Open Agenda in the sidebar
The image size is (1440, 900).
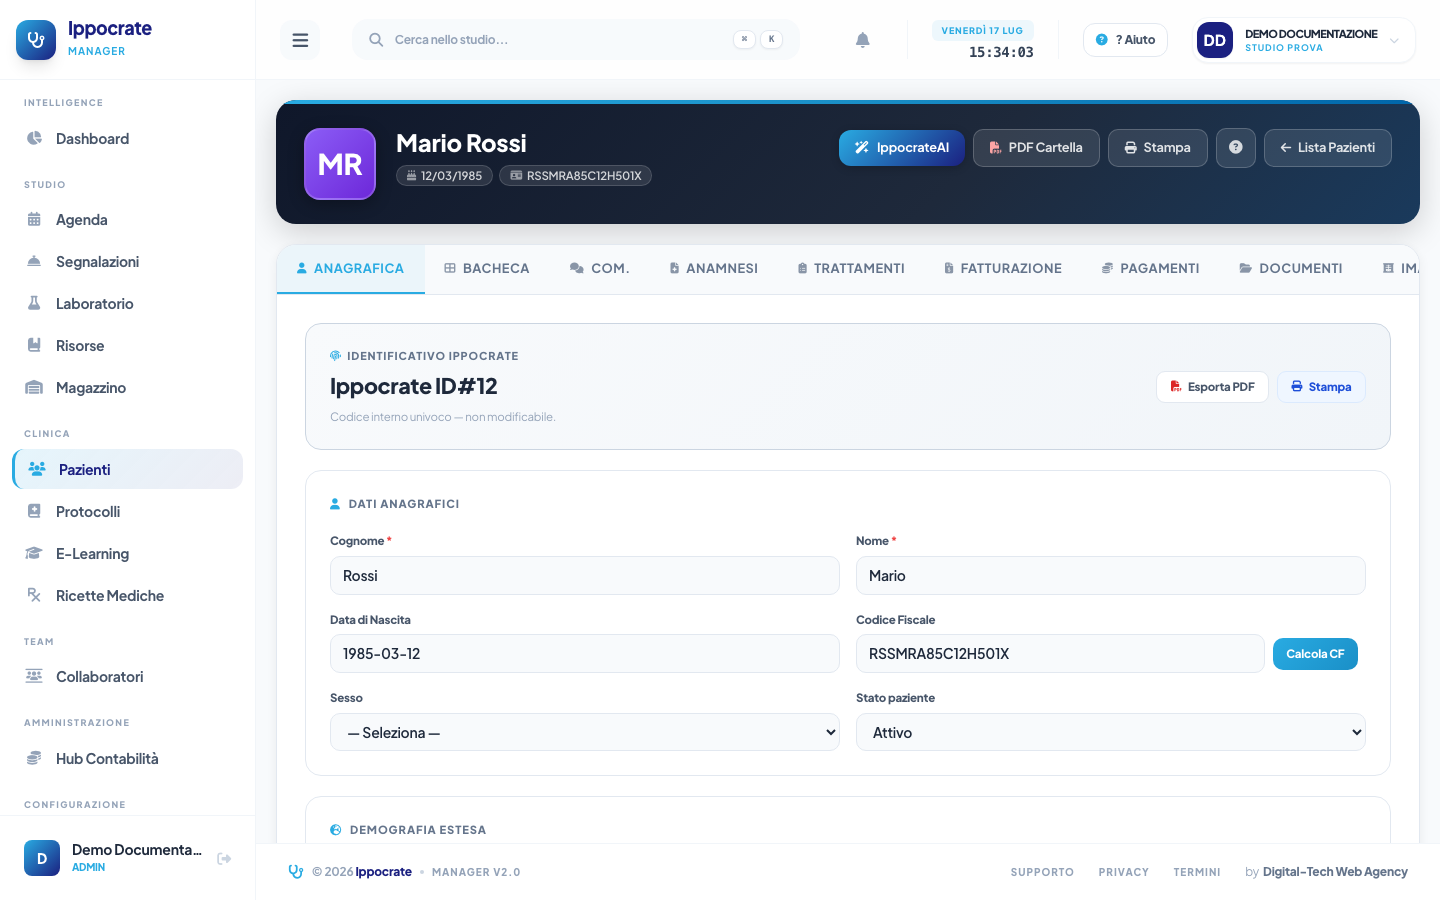pos(128,220)
